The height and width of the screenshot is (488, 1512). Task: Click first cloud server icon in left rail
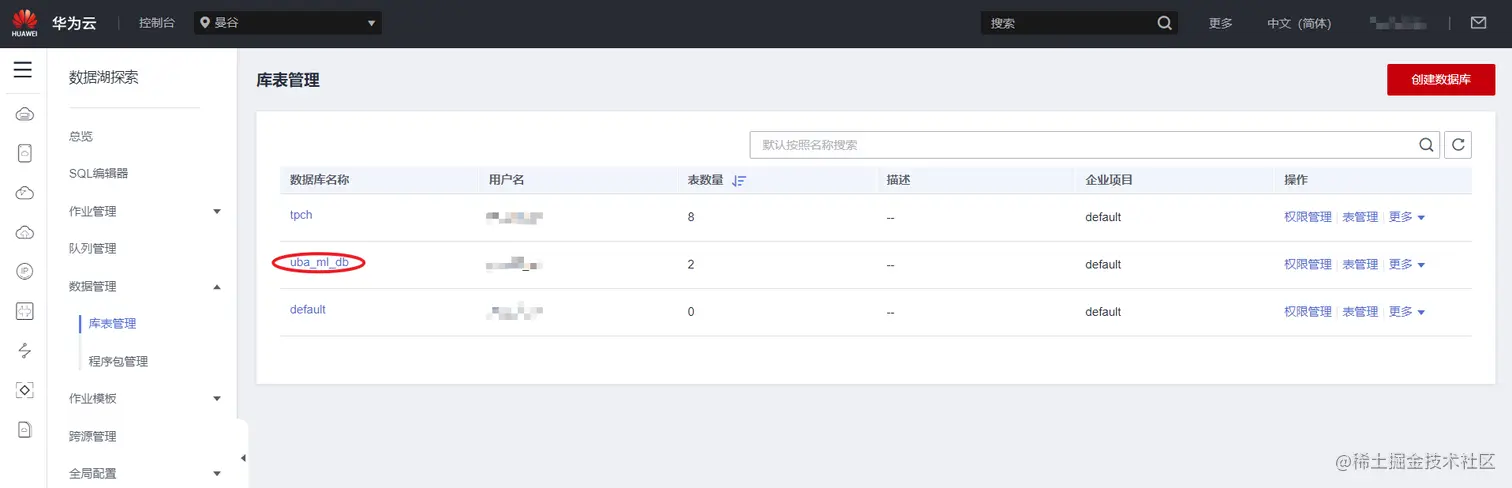[x=25, y=115]
